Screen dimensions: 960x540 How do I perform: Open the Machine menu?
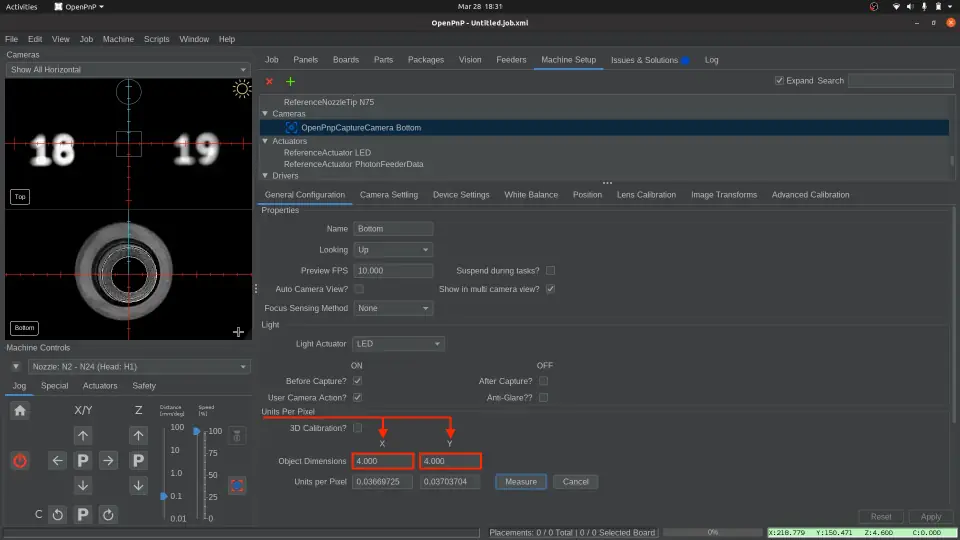(x=118, y=39)
